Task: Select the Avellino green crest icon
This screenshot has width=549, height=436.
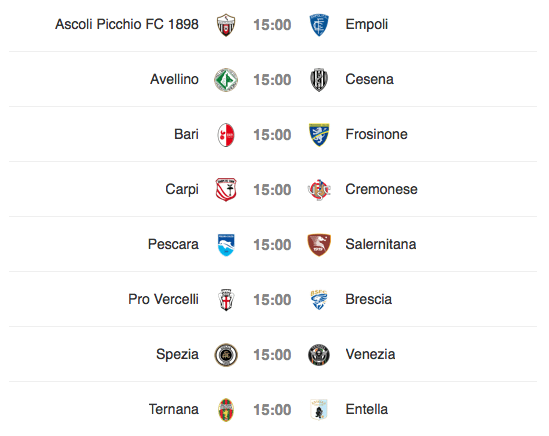Action: (226, 80)
